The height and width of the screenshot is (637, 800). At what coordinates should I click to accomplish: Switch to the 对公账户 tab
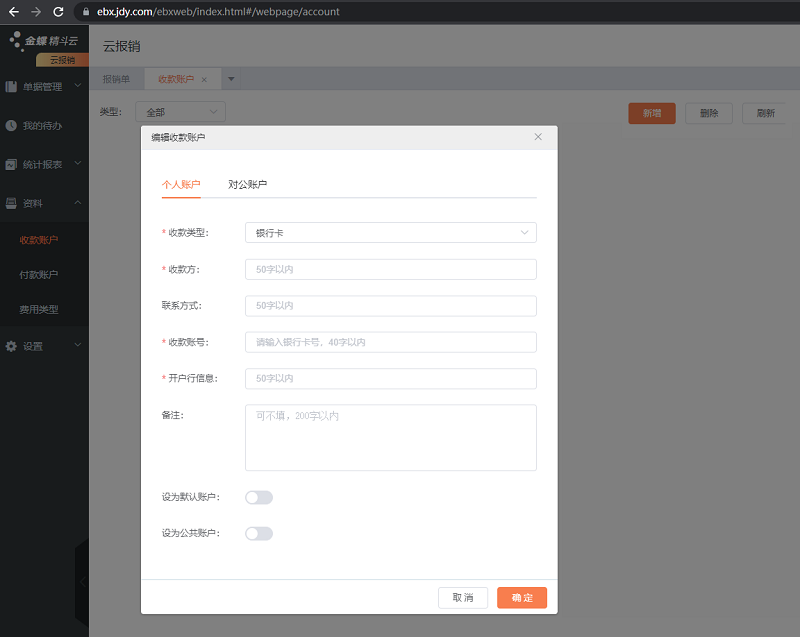[x=247, y=185]
